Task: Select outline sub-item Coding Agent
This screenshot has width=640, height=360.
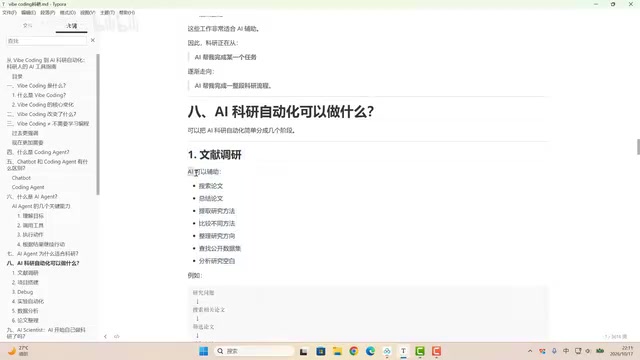Action: pos(28,187)
